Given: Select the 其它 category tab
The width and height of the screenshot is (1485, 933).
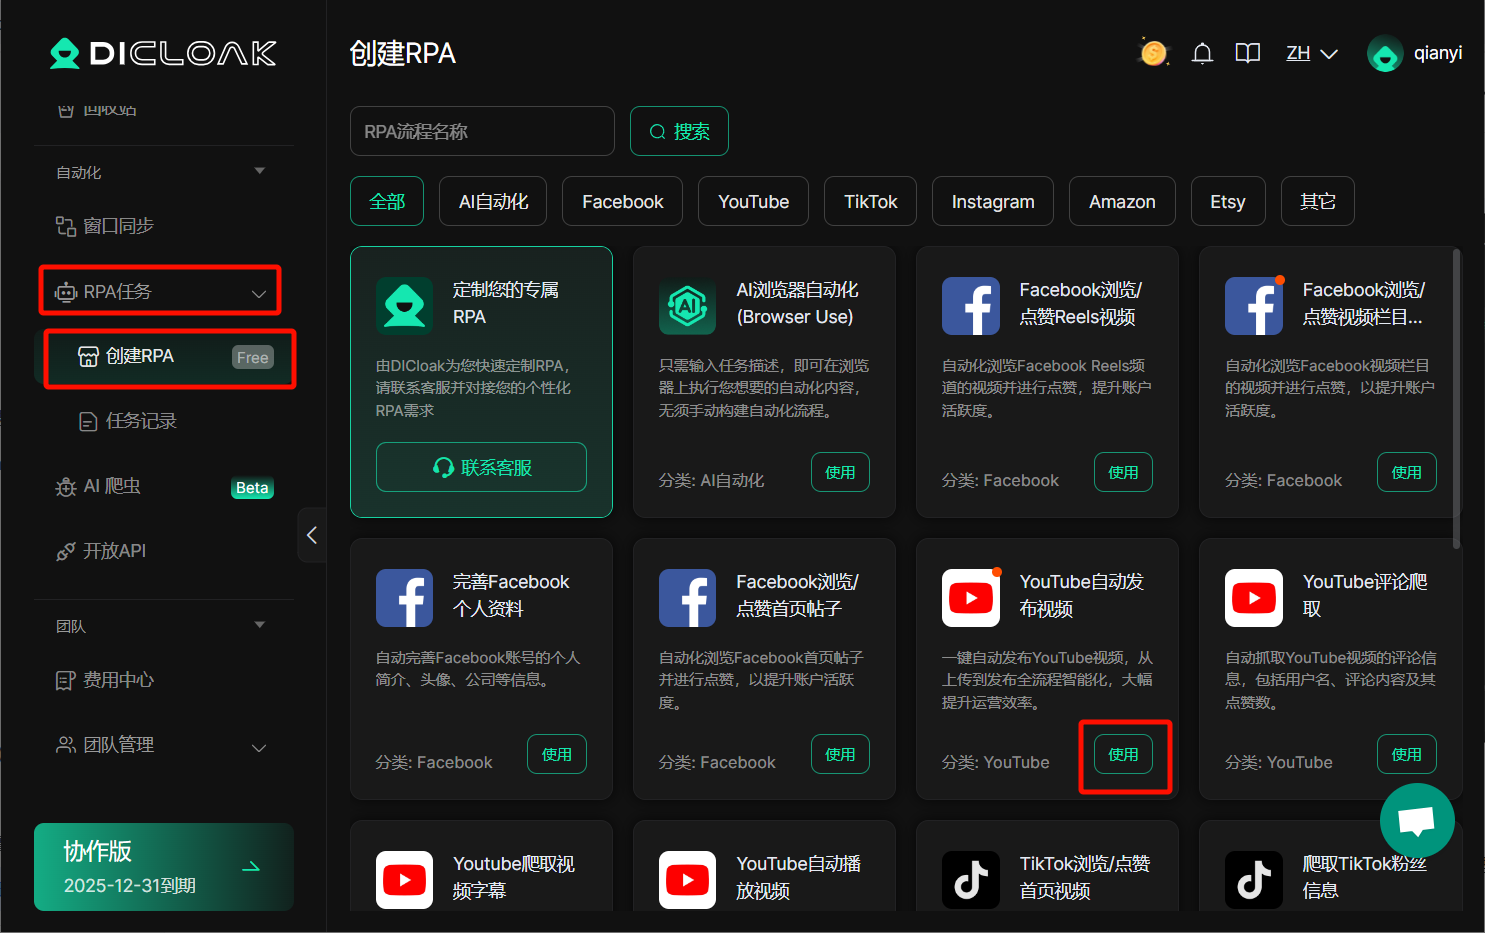Looking at the screenshot, I should coord(1317,201).
